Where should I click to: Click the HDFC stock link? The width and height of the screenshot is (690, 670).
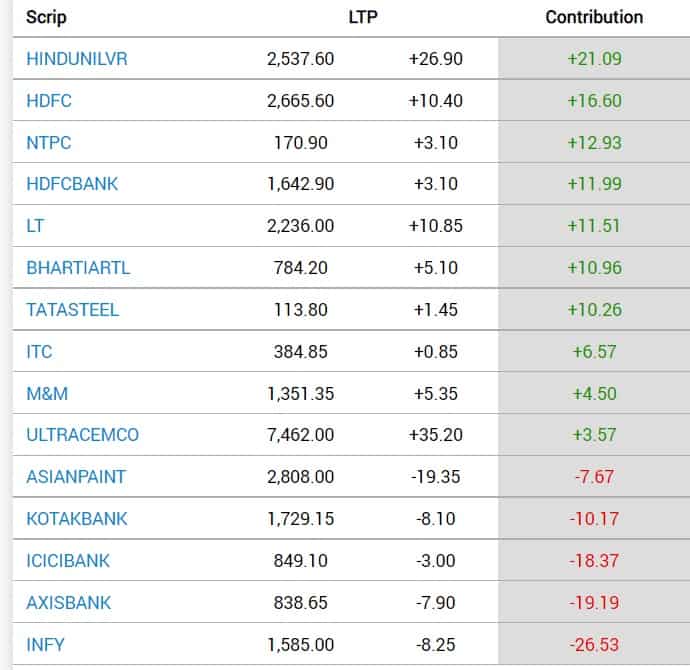click(49, 101)
